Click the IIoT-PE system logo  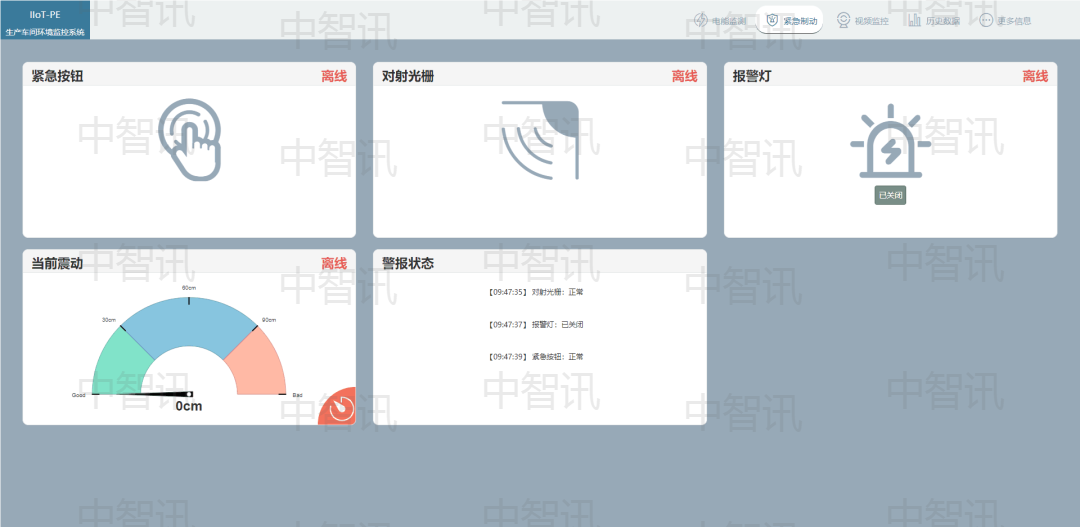(45, 20)
